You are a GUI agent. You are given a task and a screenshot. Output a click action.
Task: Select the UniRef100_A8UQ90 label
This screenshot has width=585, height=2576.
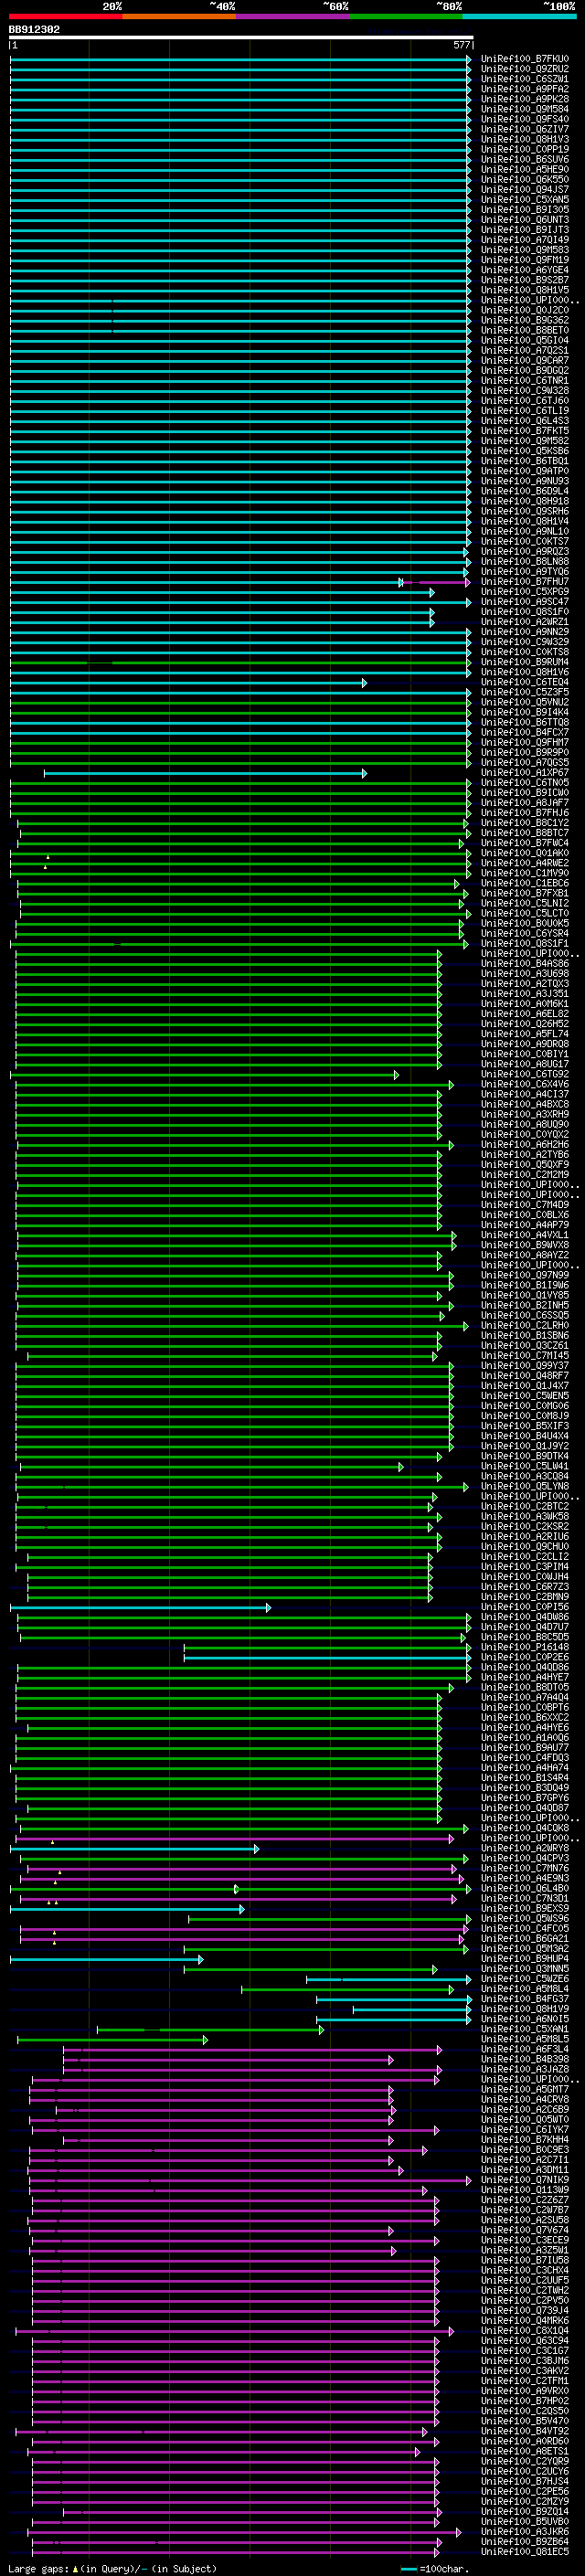pyautogui.click(x=525, y=1124)
